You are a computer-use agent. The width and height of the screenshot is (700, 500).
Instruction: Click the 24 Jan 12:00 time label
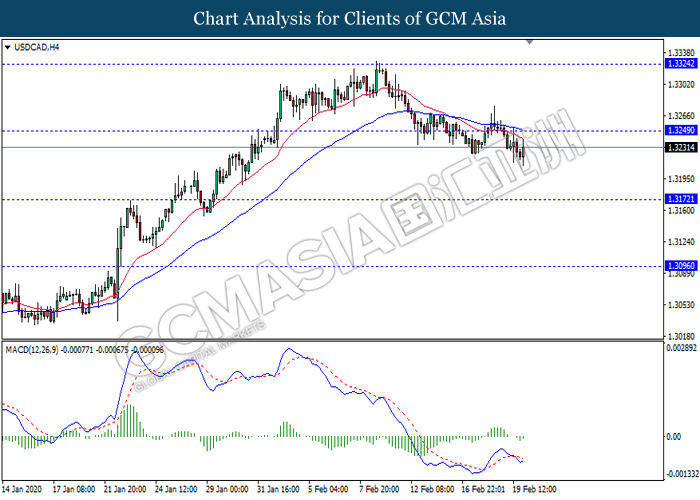176,490
